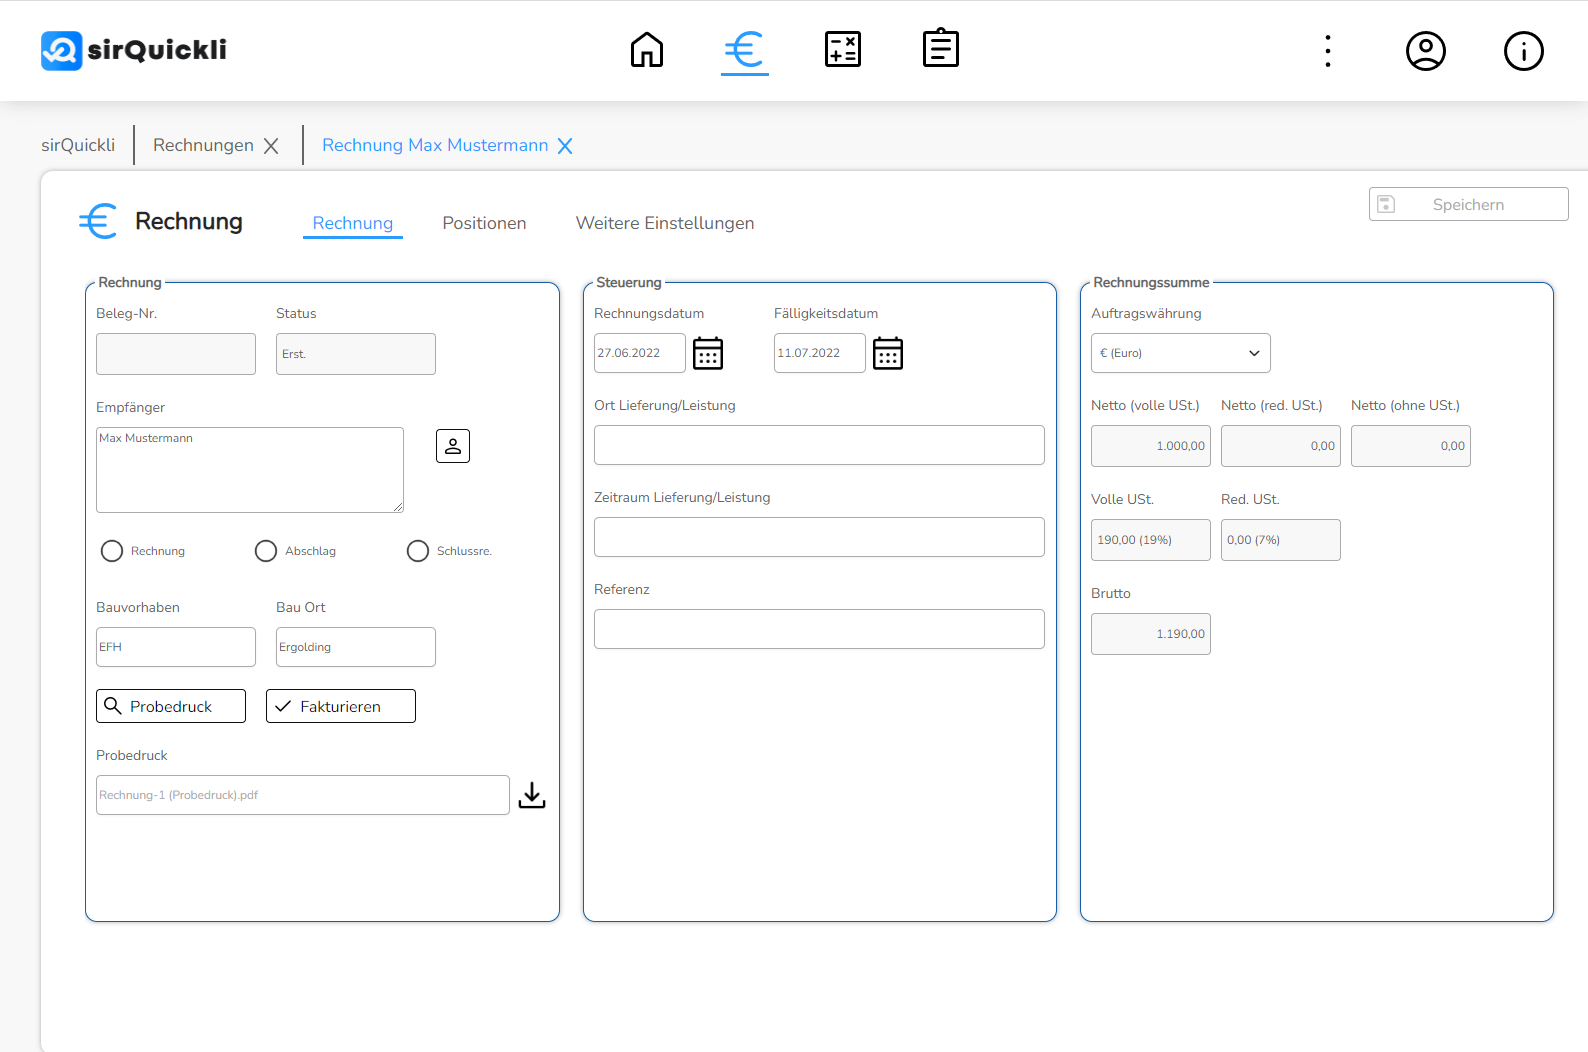Image resolution: width=1588 pixels, height=1052 pixels.
Task: Open the info circle icon
Action: coord(1524,51)
